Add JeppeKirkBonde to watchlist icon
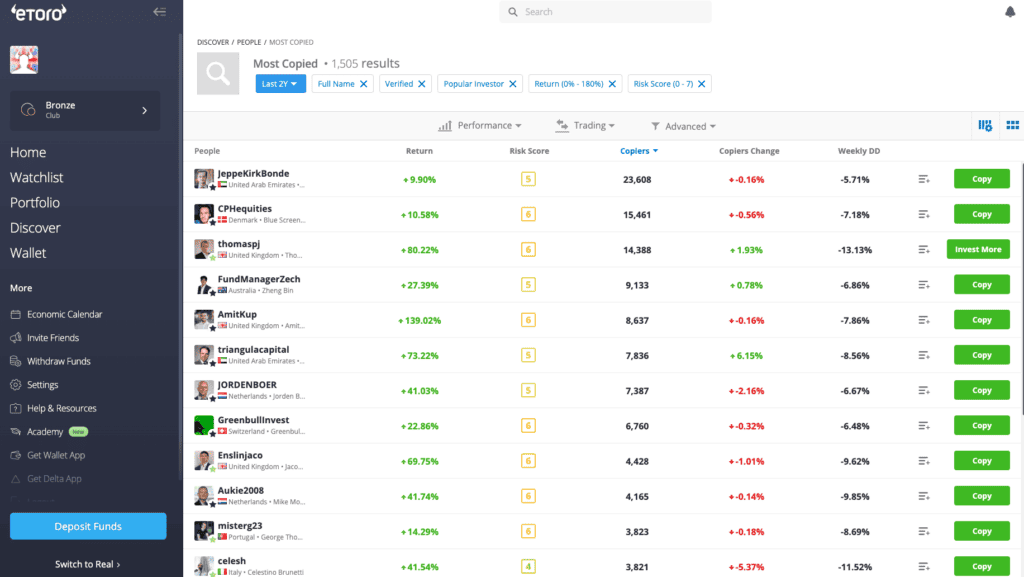 click(x=924, y=180)
